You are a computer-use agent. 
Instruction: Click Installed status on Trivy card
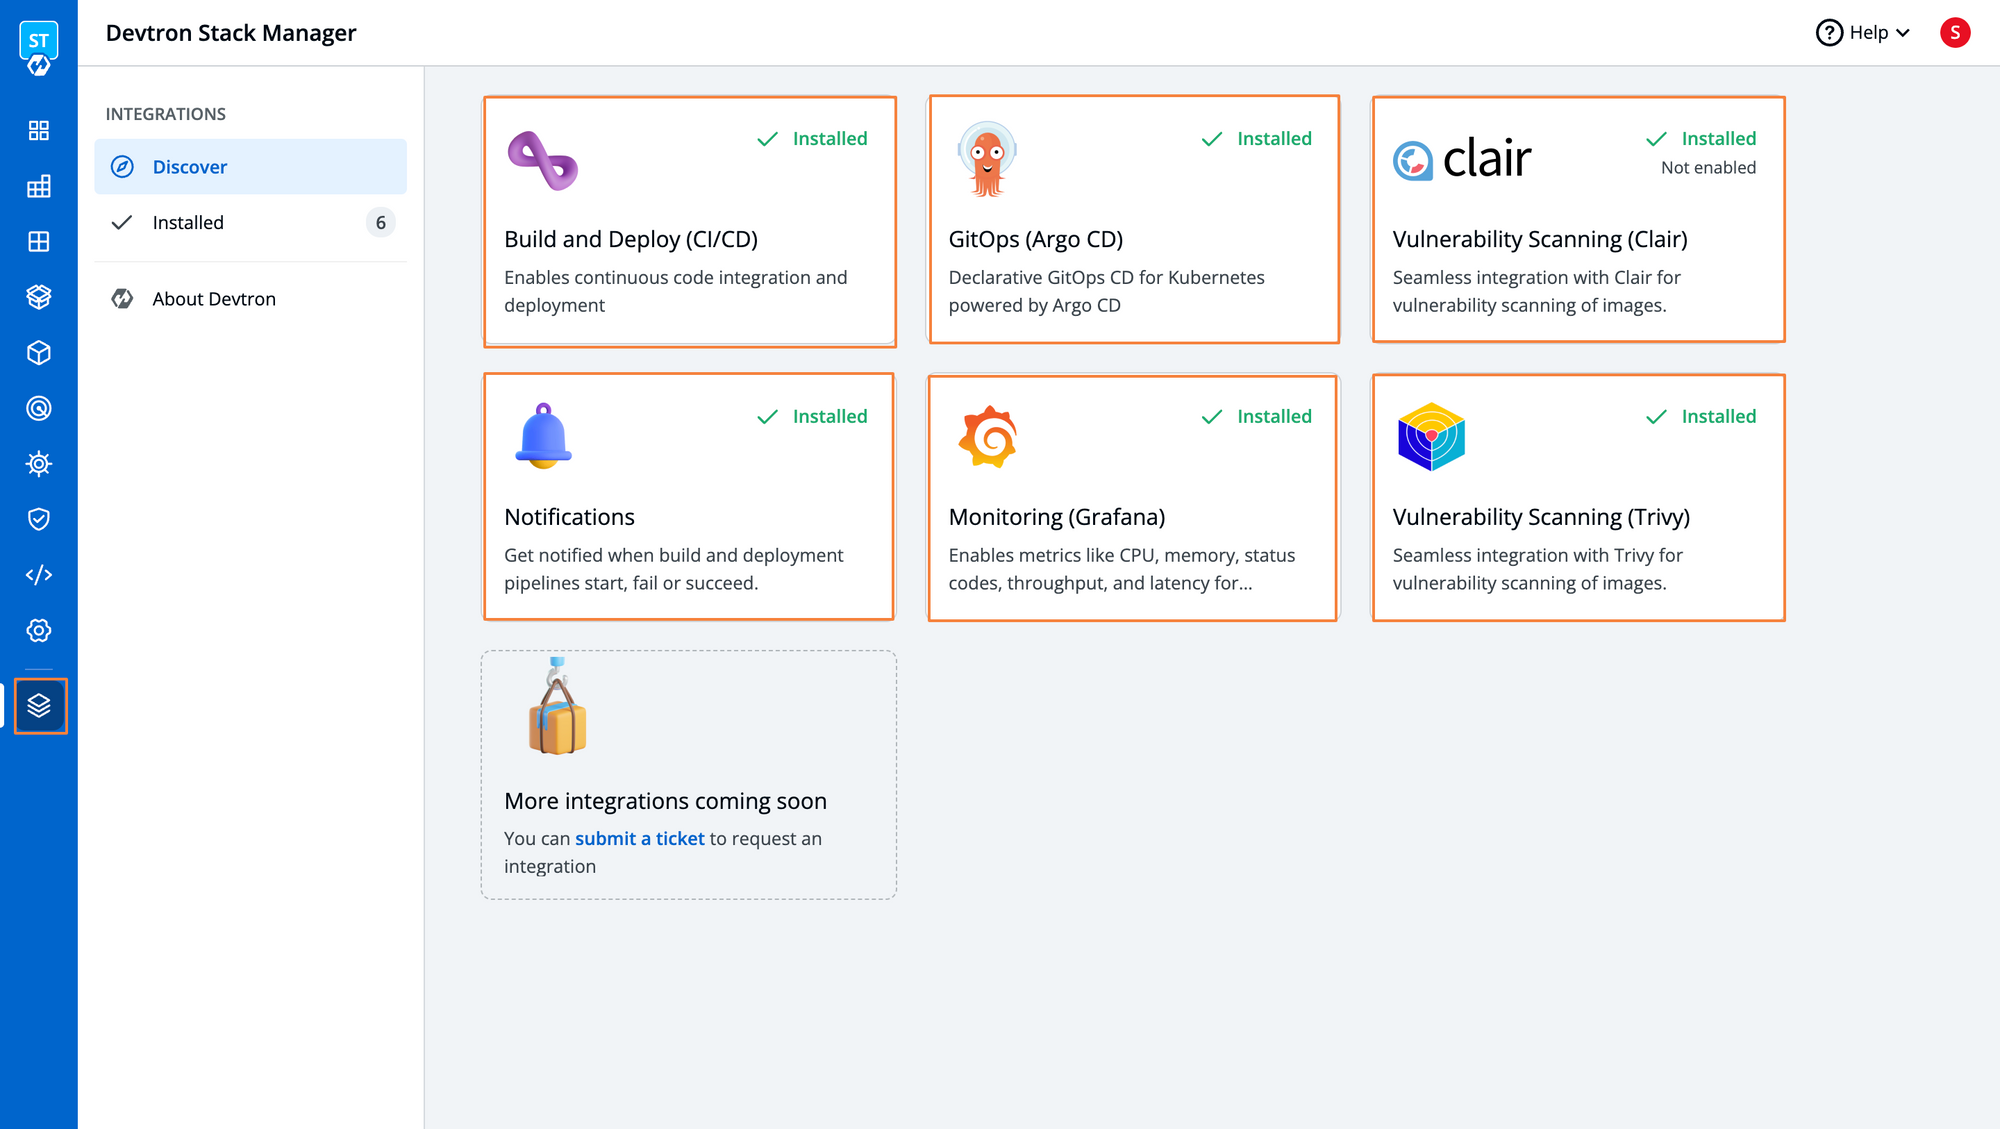pos(1700,417)
